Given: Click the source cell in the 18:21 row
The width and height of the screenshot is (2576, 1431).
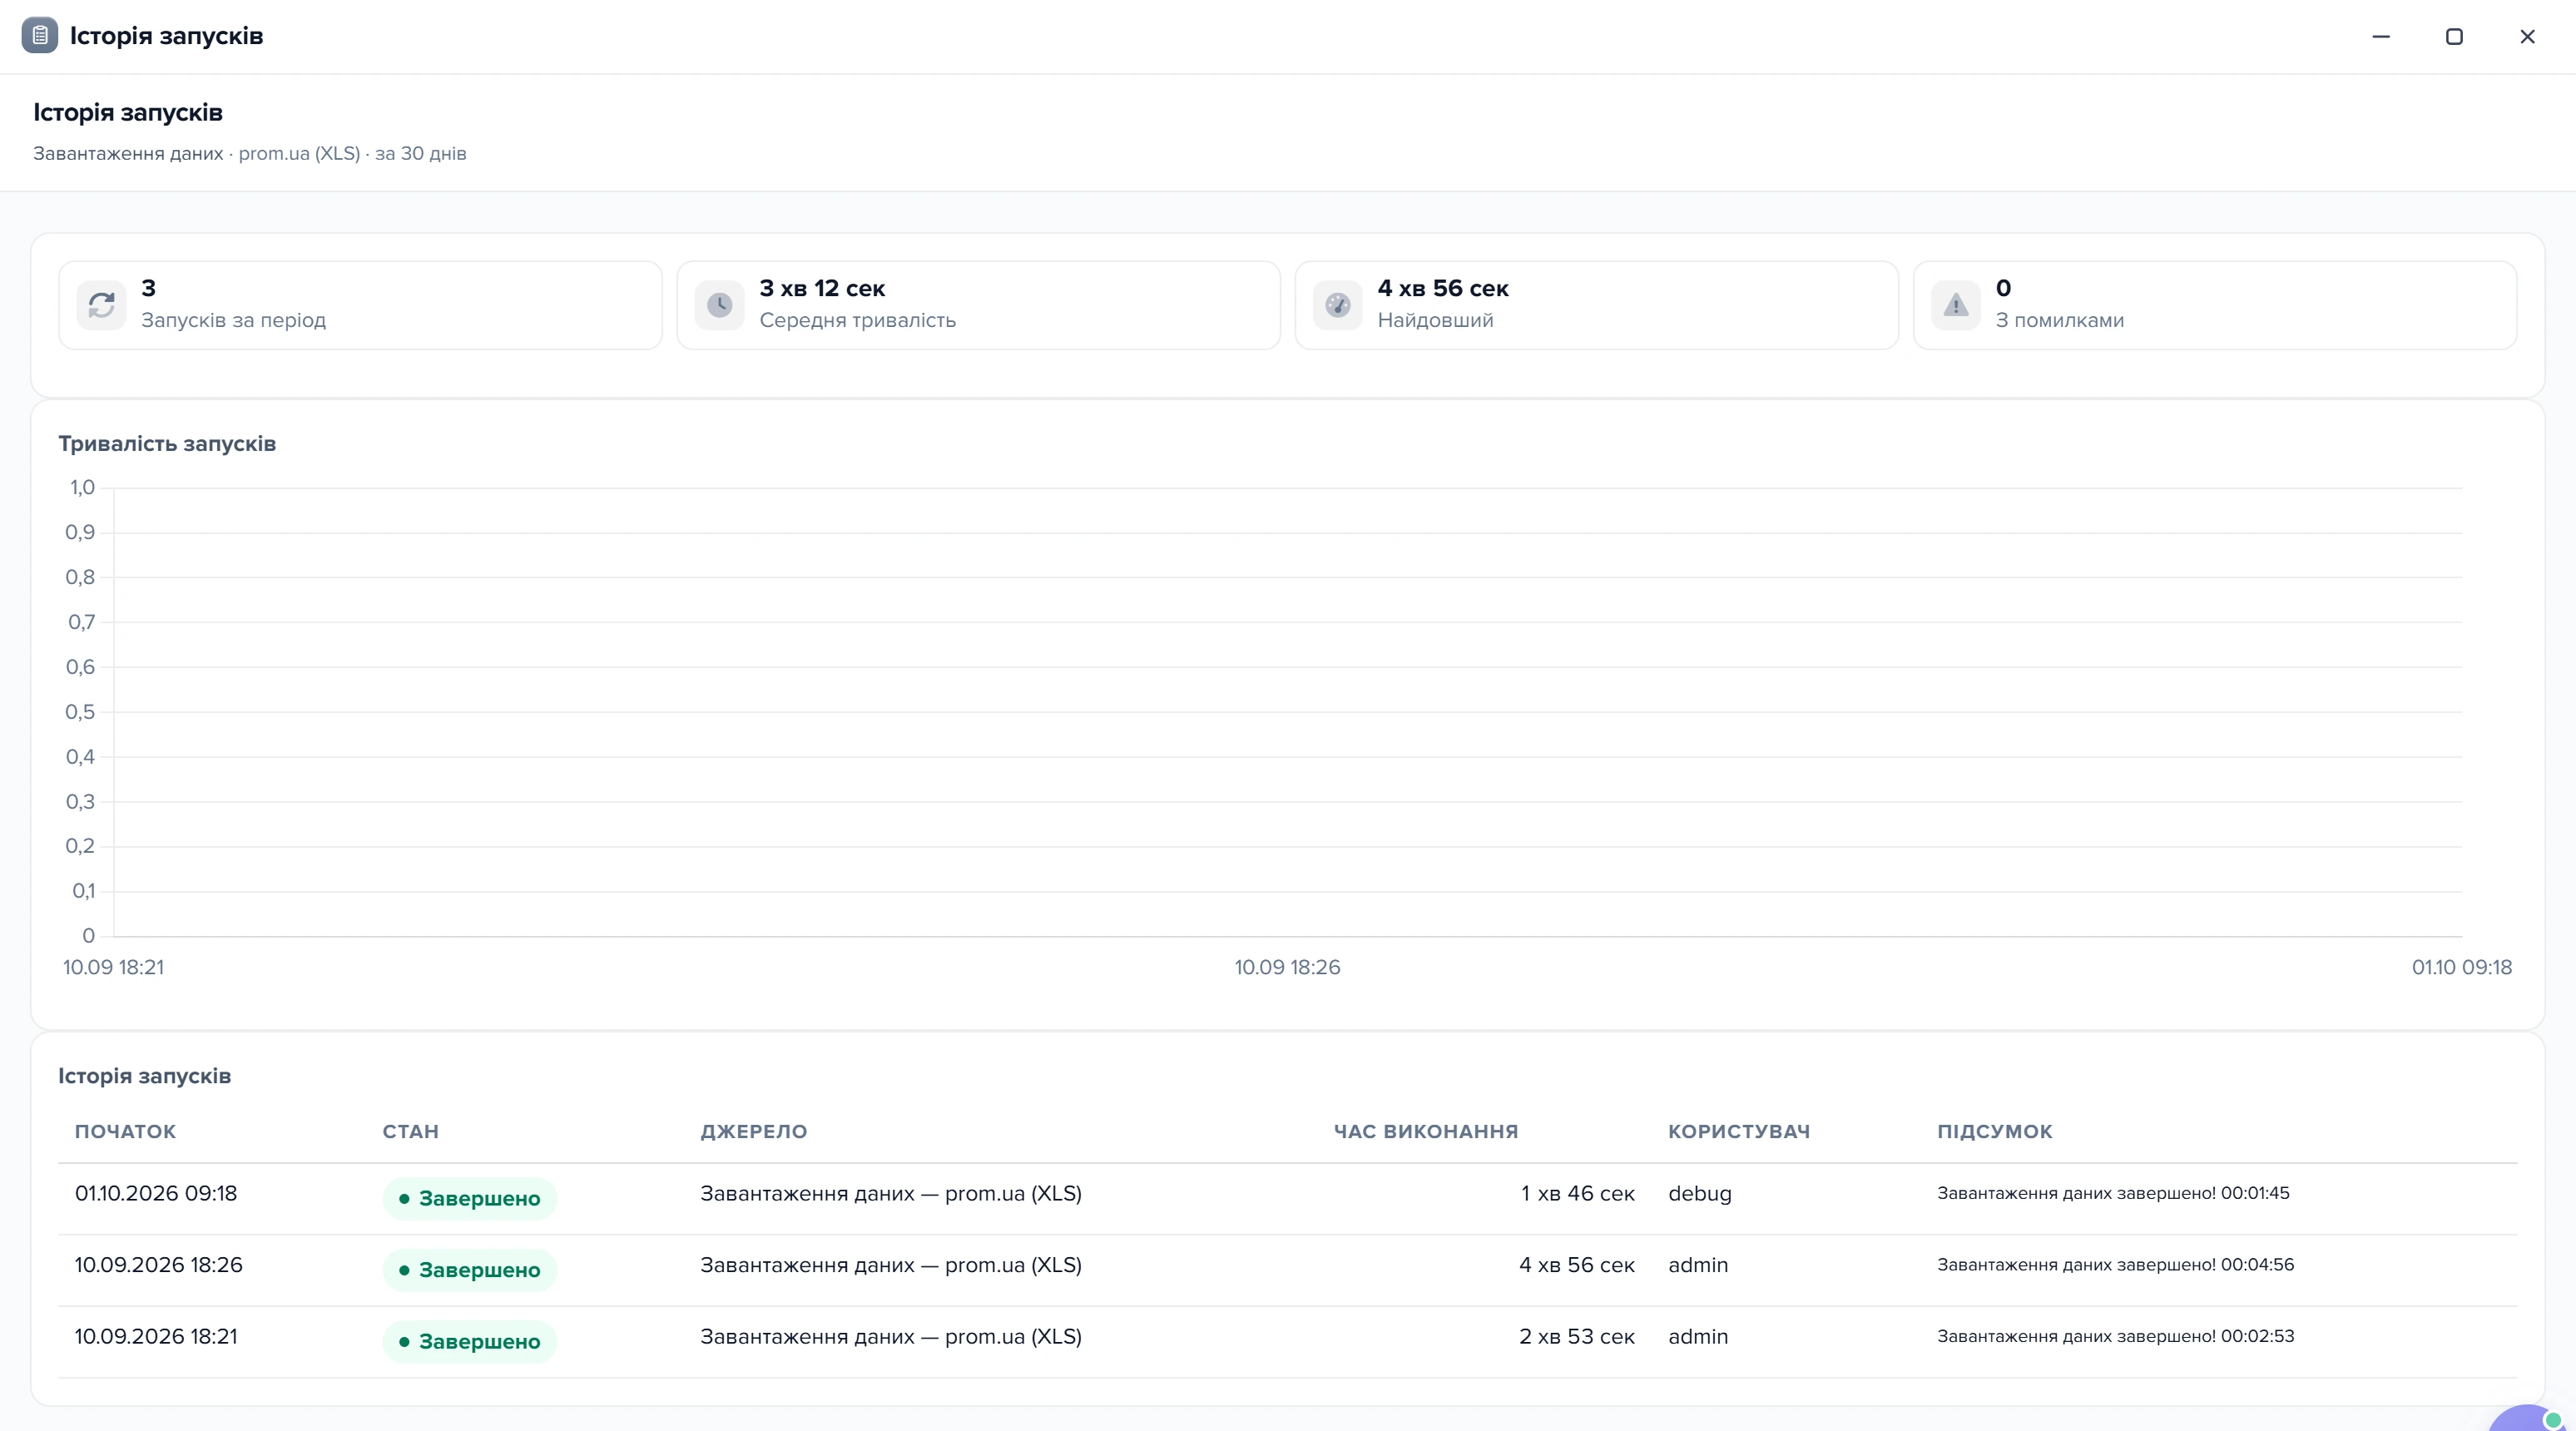Looking at the screenshot, I should [x=890, y=1337].
